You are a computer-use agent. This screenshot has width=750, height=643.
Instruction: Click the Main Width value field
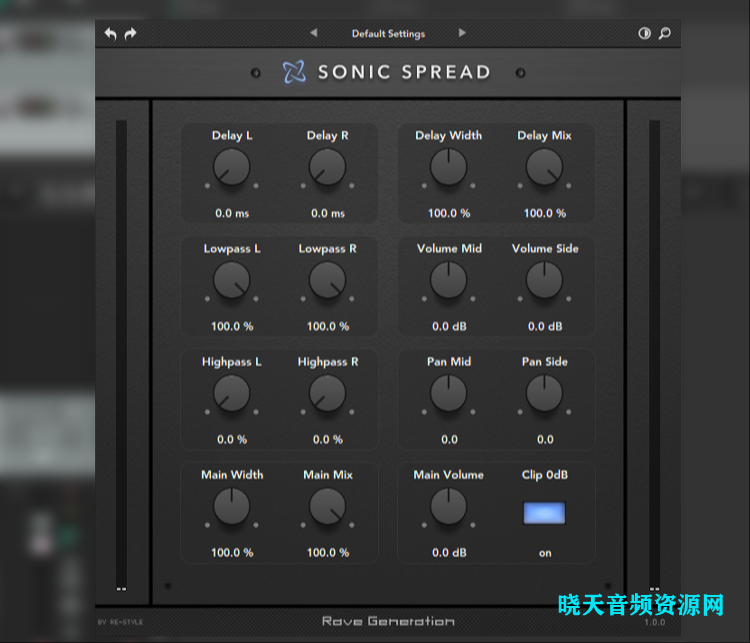coord(232,552)
